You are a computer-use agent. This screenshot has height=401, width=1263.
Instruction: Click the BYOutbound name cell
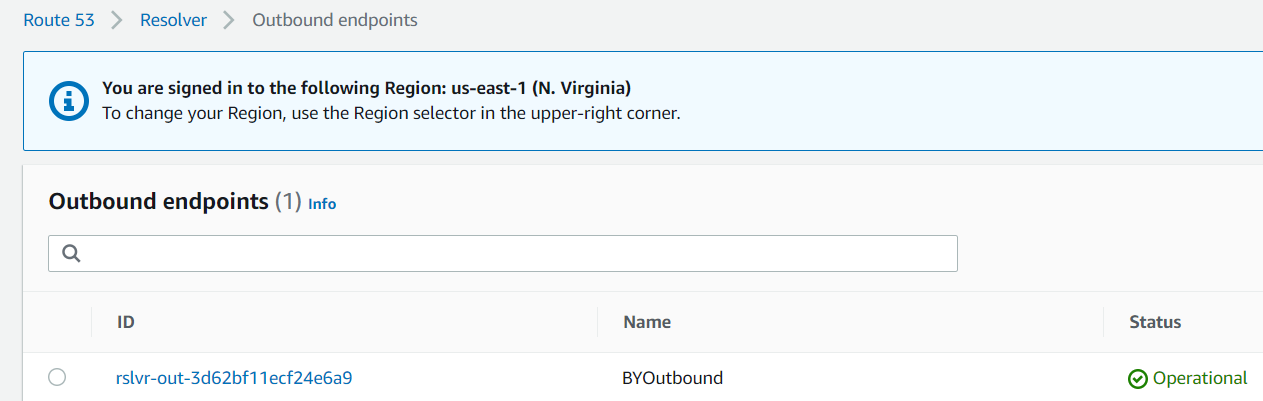[673, 378]
